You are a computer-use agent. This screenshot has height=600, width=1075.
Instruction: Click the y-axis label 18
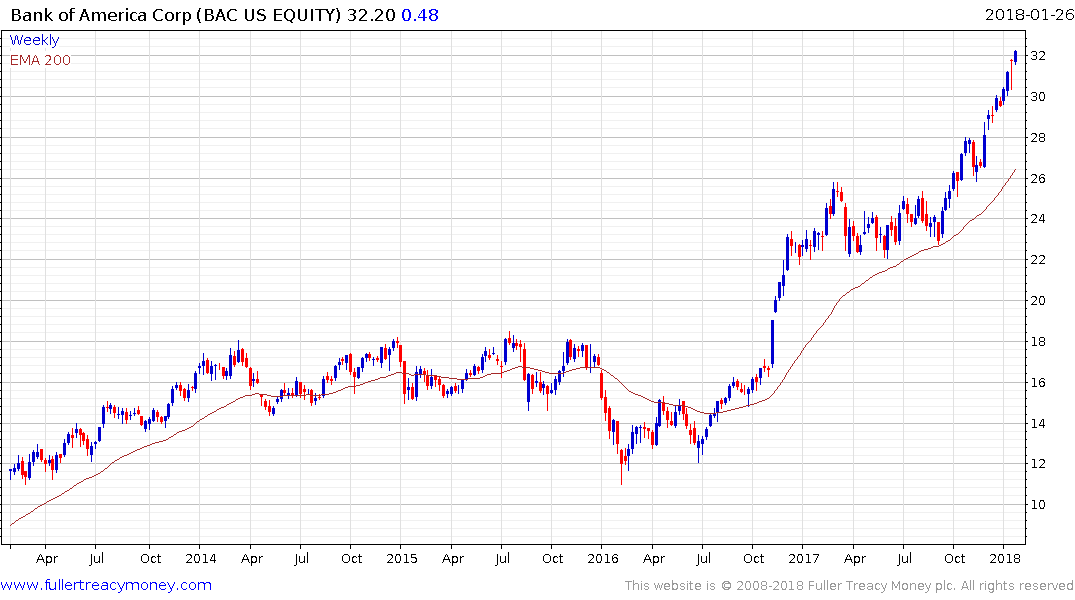click(1038, 341)
